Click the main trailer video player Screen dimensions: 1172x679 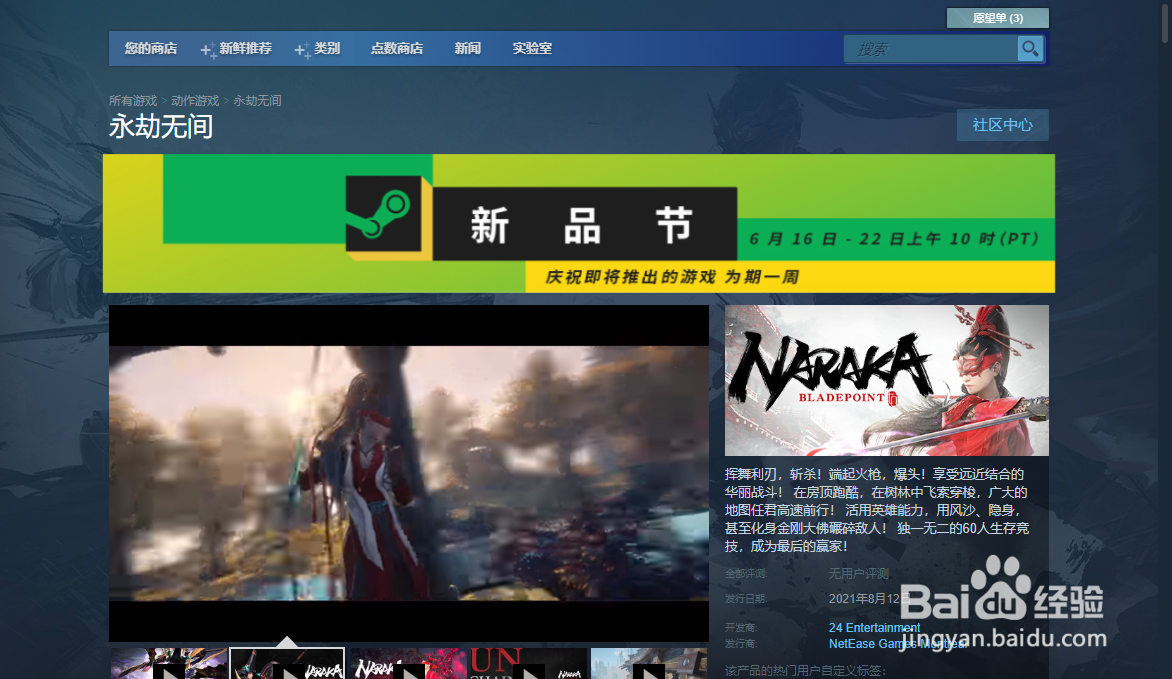coord(409,473)
